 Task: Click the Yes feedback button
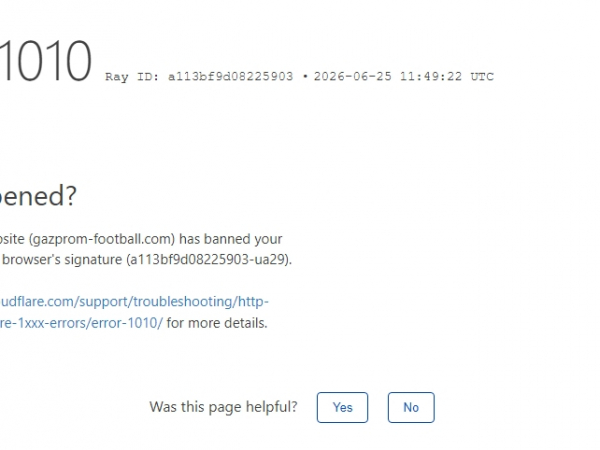click(x=342, y=407)
